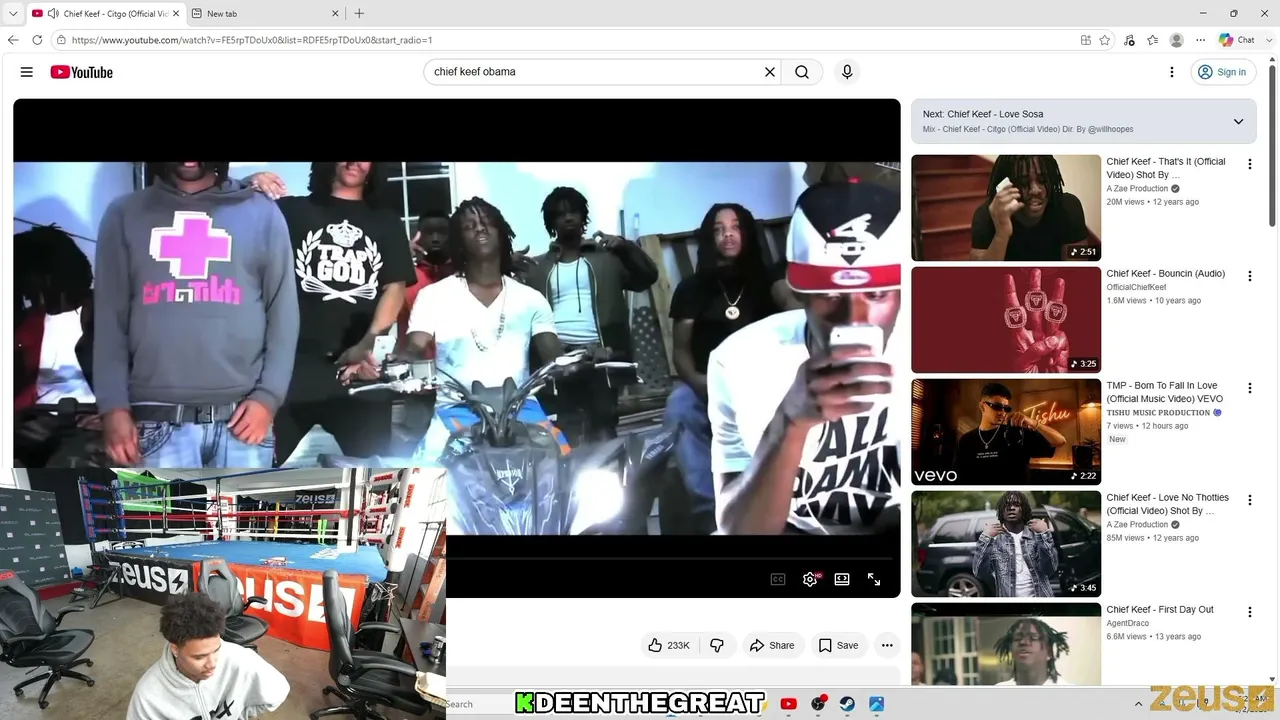Open the blue photo app in taskbar

[x=876, y=704]
